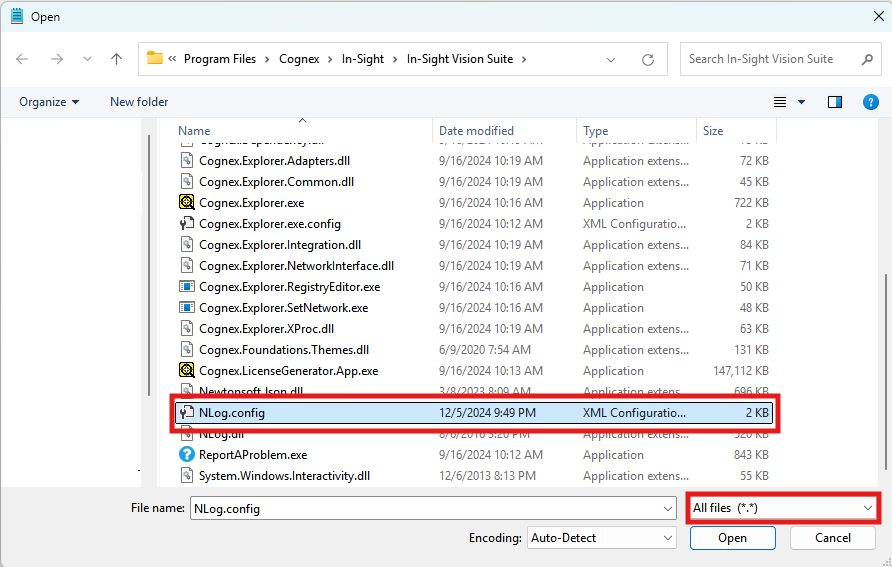This screenshot has width=892, height=567.
Task: Change the view layout icon
Action: pyautogui.click(x=780, y=102)
